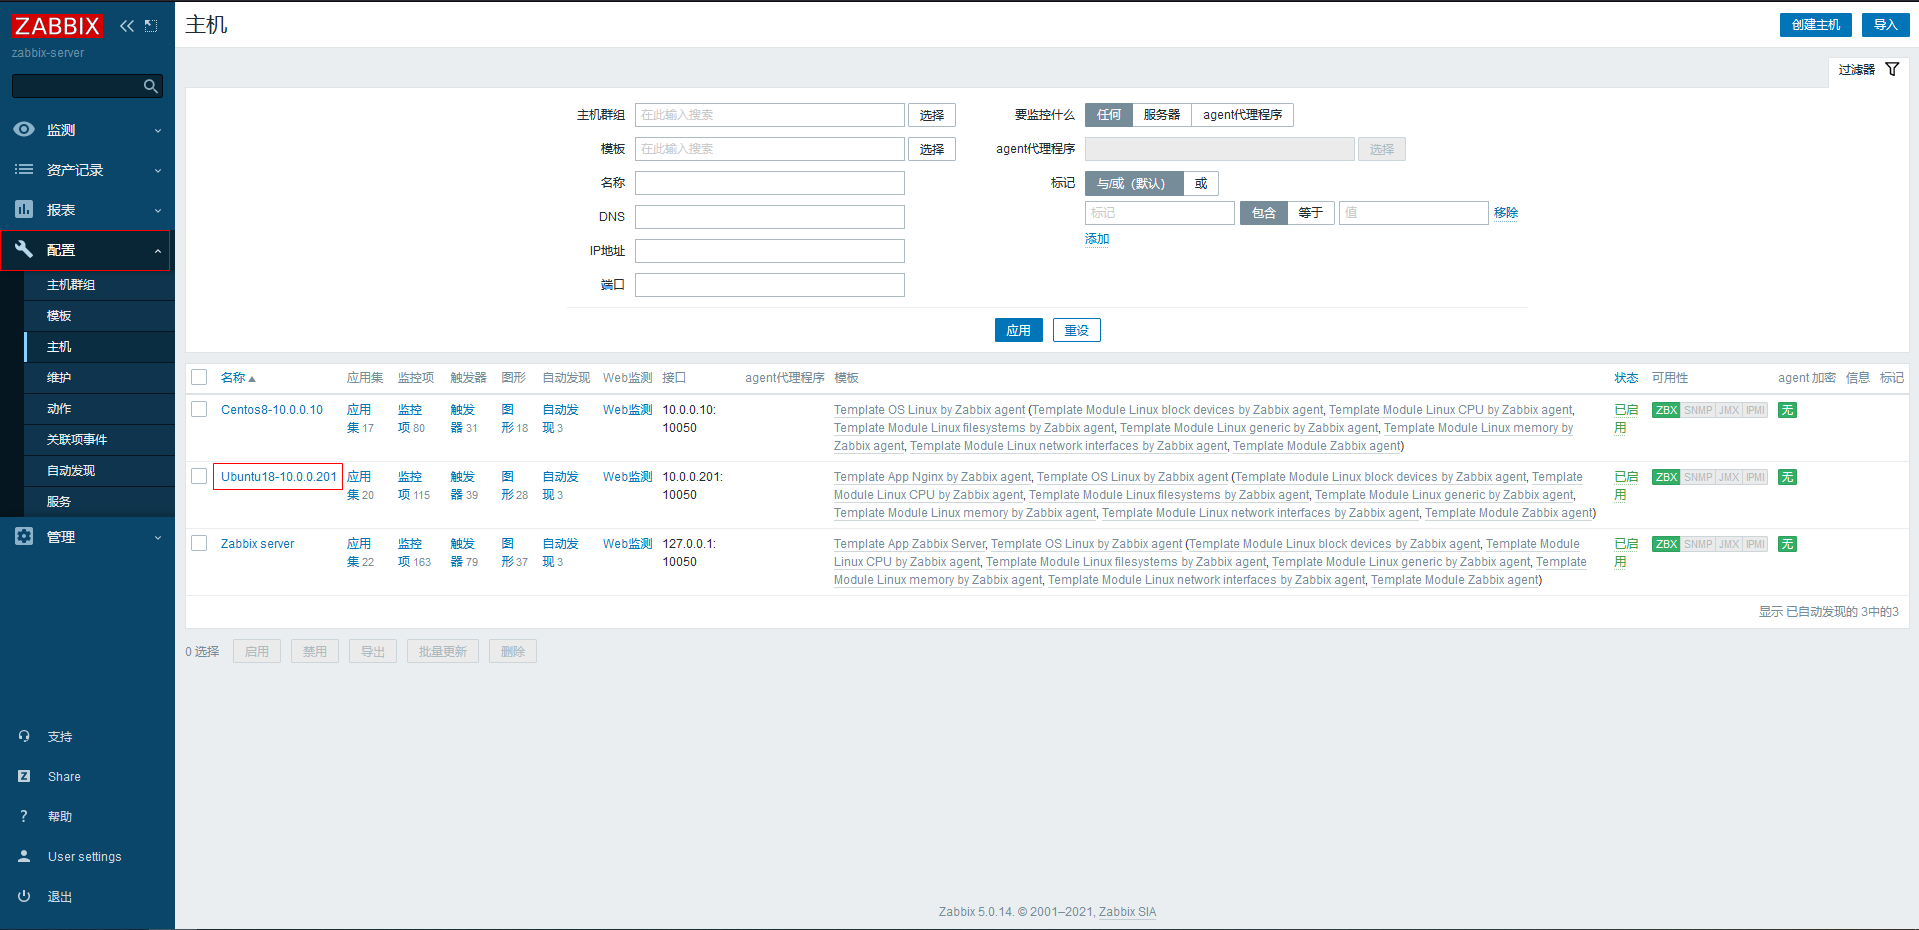Toggle the 过滤器 filter funnel icon
This screenshot has width=1919, height=930.
click(x=1892, y=69)
